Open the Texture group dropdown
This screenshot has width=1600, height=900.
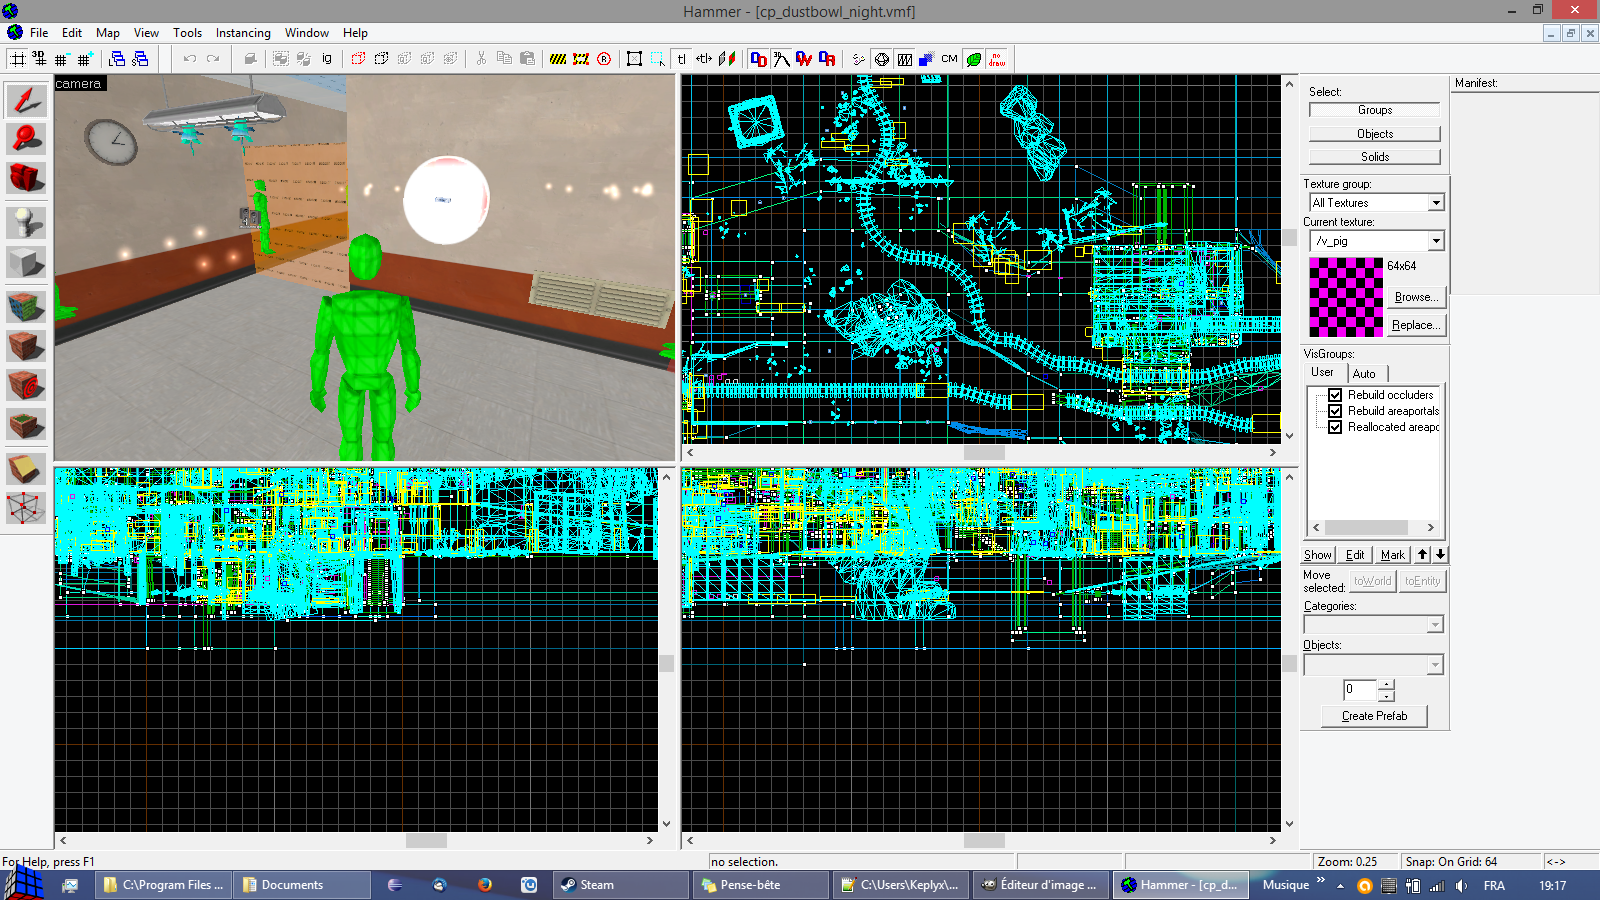1436,203
